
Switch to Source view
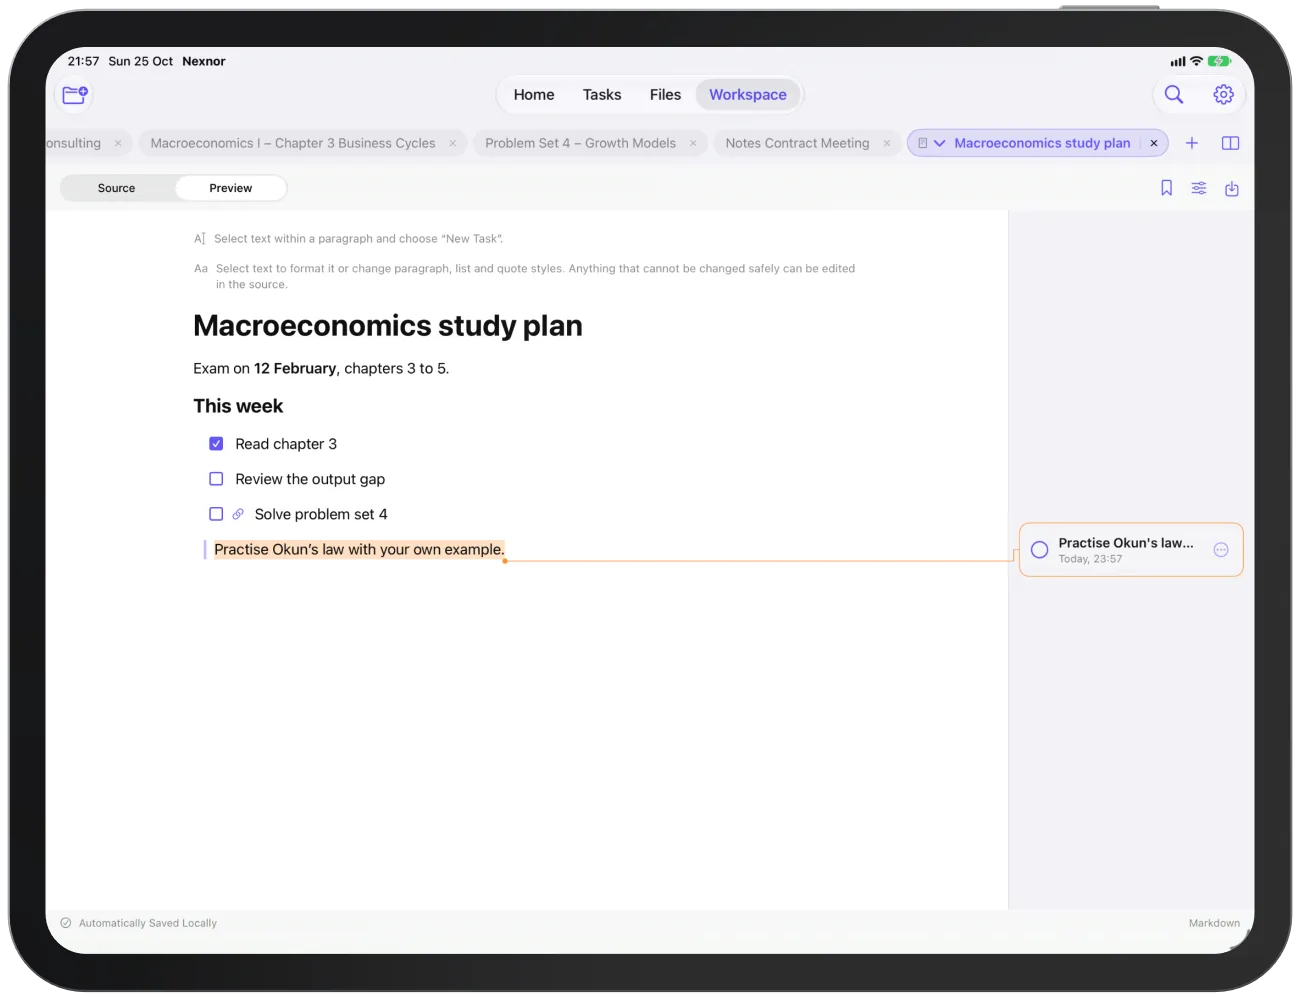117,188
